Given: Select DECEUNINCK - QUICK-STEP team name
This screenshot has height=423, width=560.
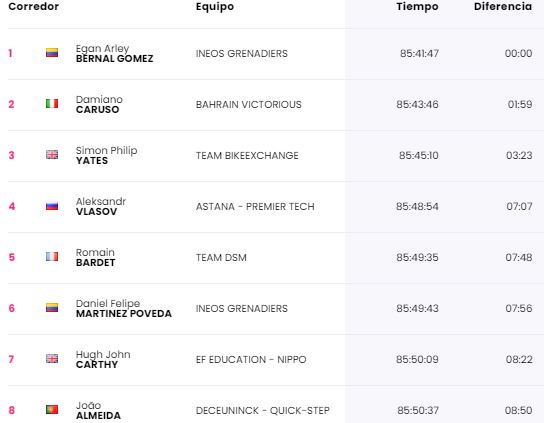Looking at the screenshot, I should (x=262, y=410).
